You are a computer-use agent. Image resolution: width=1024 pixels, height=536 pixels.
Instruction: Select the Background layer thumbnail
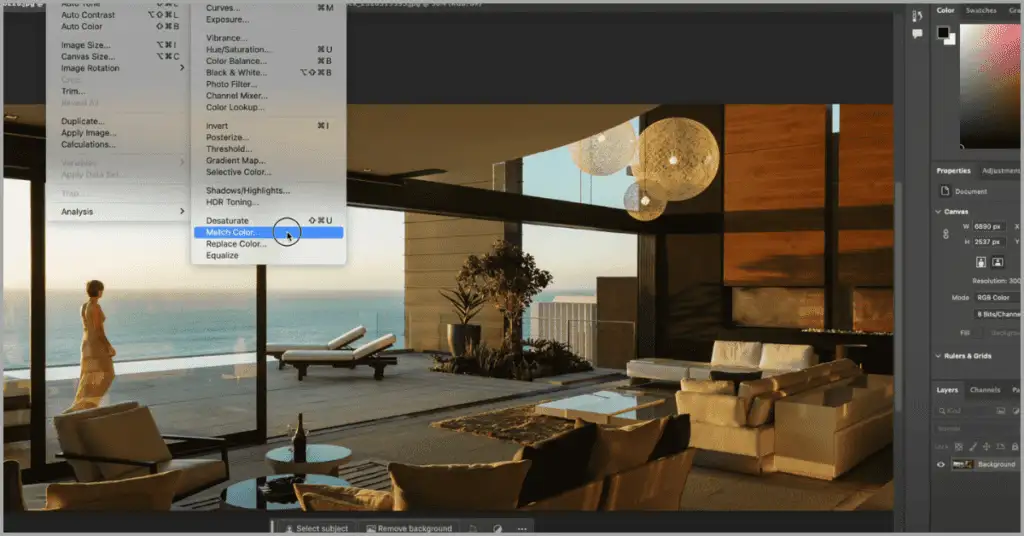coord(962,464)
